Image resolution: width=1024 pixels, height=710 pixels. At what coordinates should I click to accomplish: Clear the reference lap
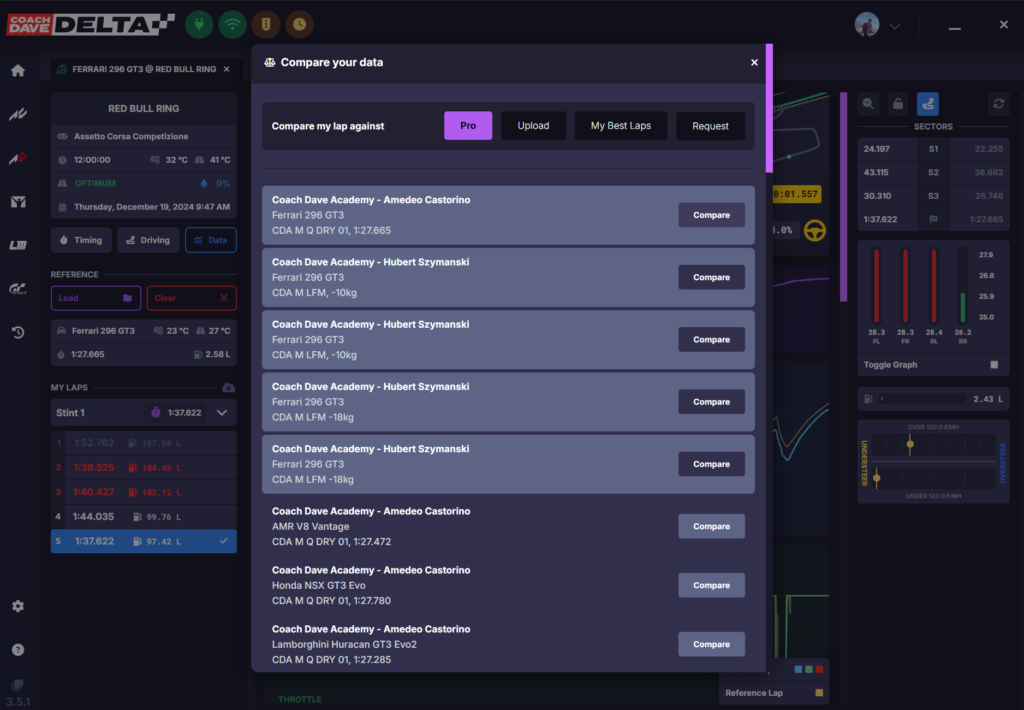tap(191, 298)
